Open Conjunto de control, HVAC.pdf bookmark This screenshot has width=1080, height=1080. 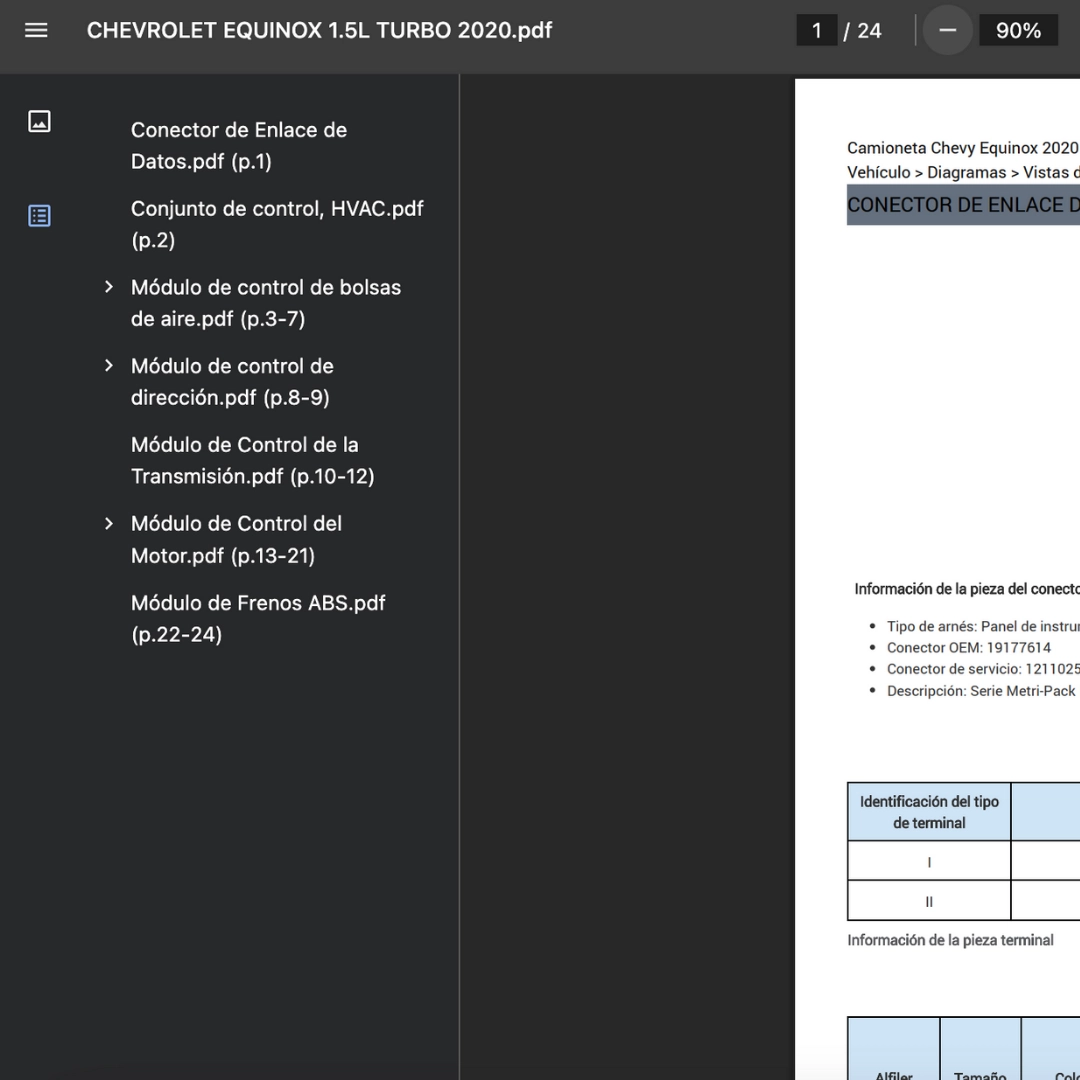277,224
